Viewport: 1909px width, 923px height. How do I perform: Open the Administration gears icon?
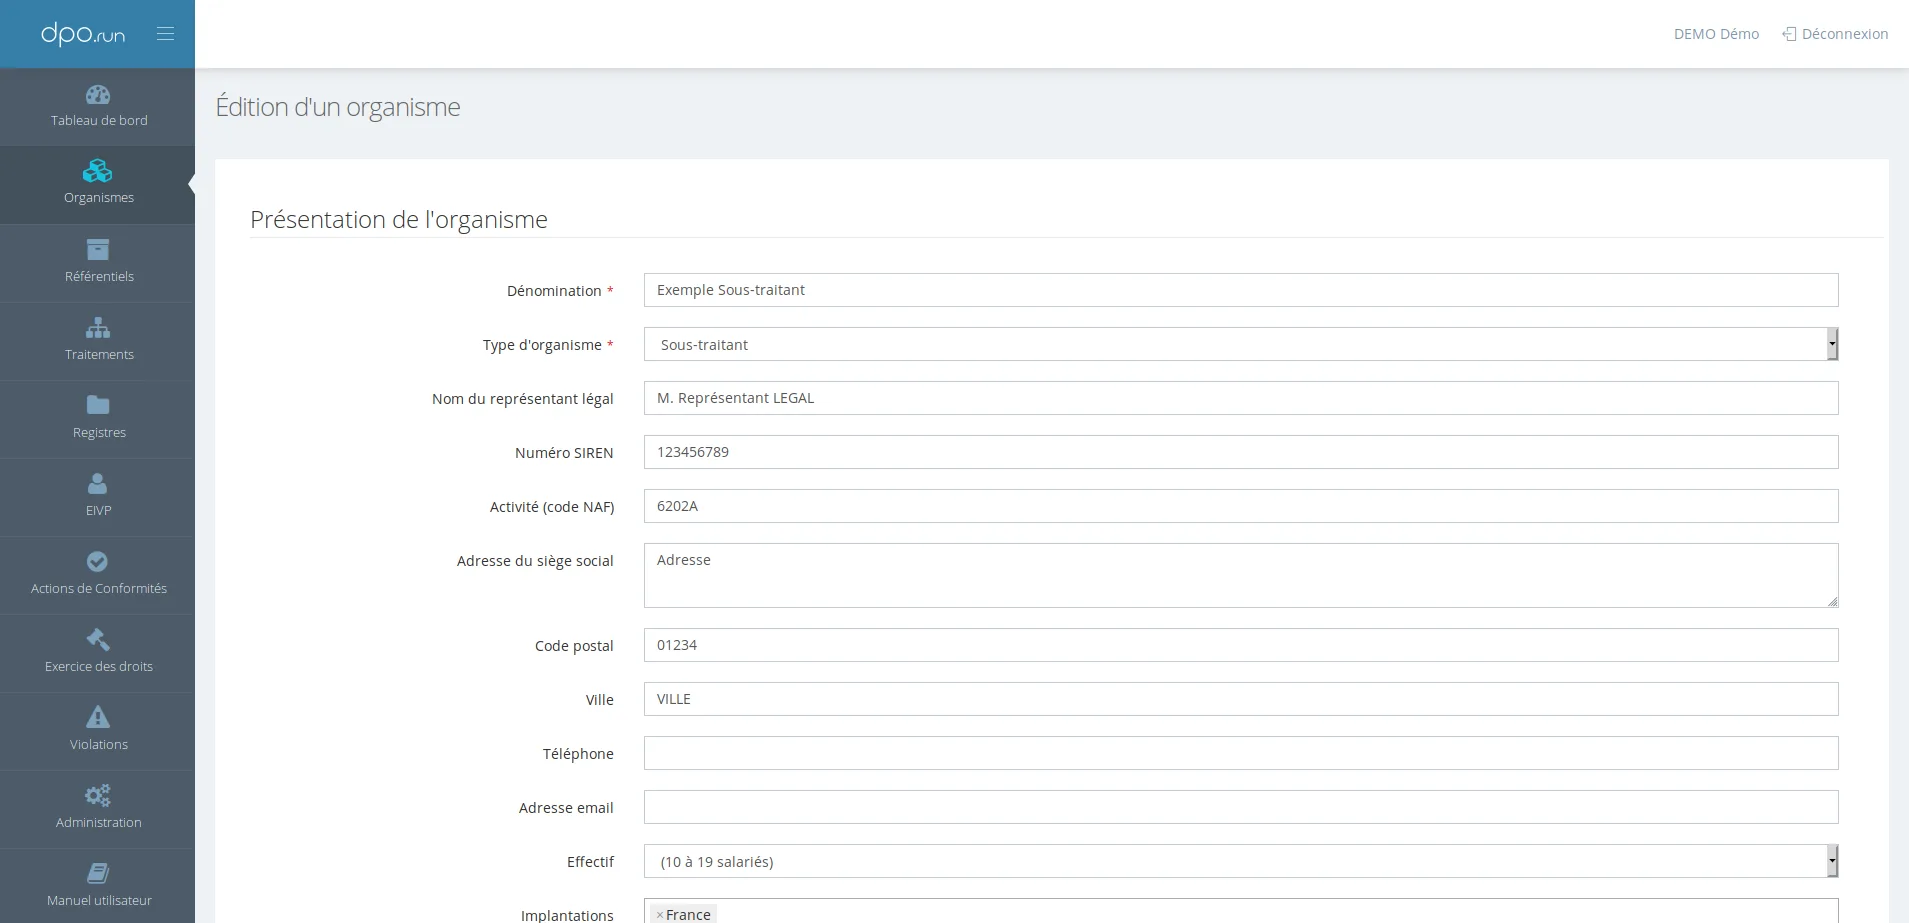point(98,795)
